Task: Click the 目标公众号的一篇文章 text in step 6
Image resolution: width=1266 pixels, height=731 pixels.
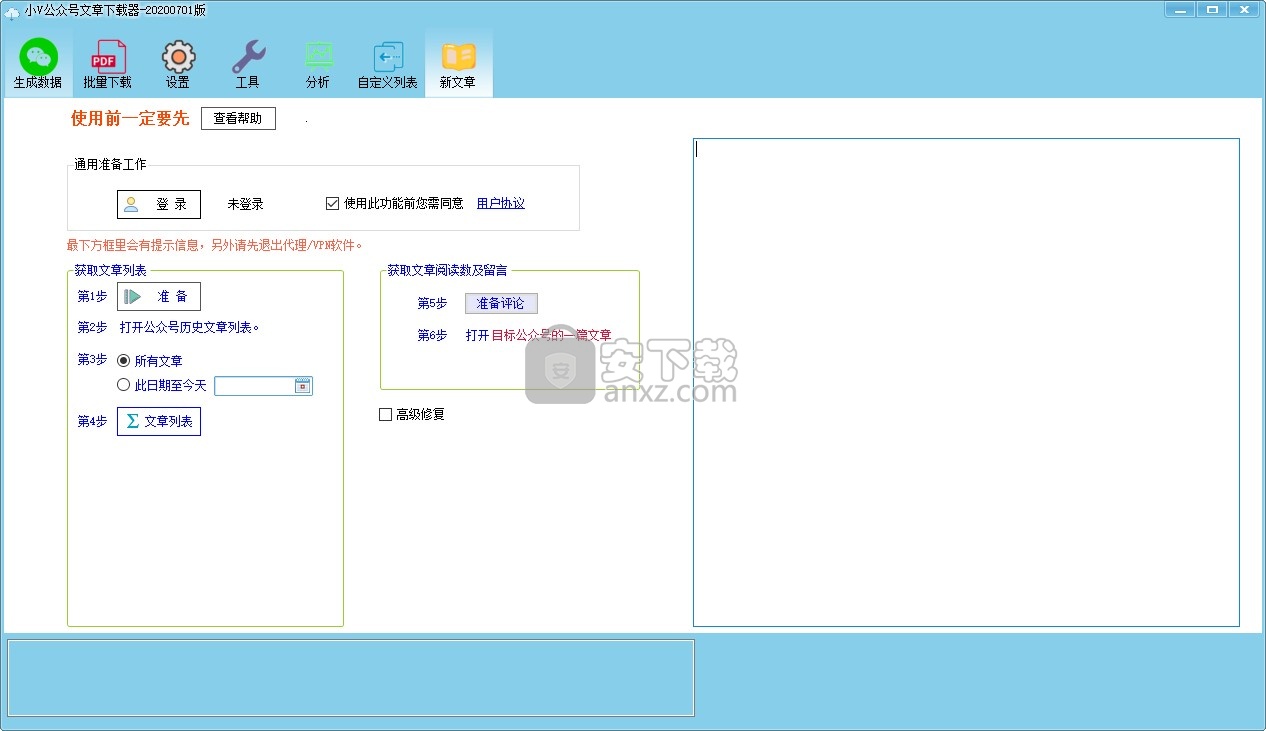Action: coord(551,335)
